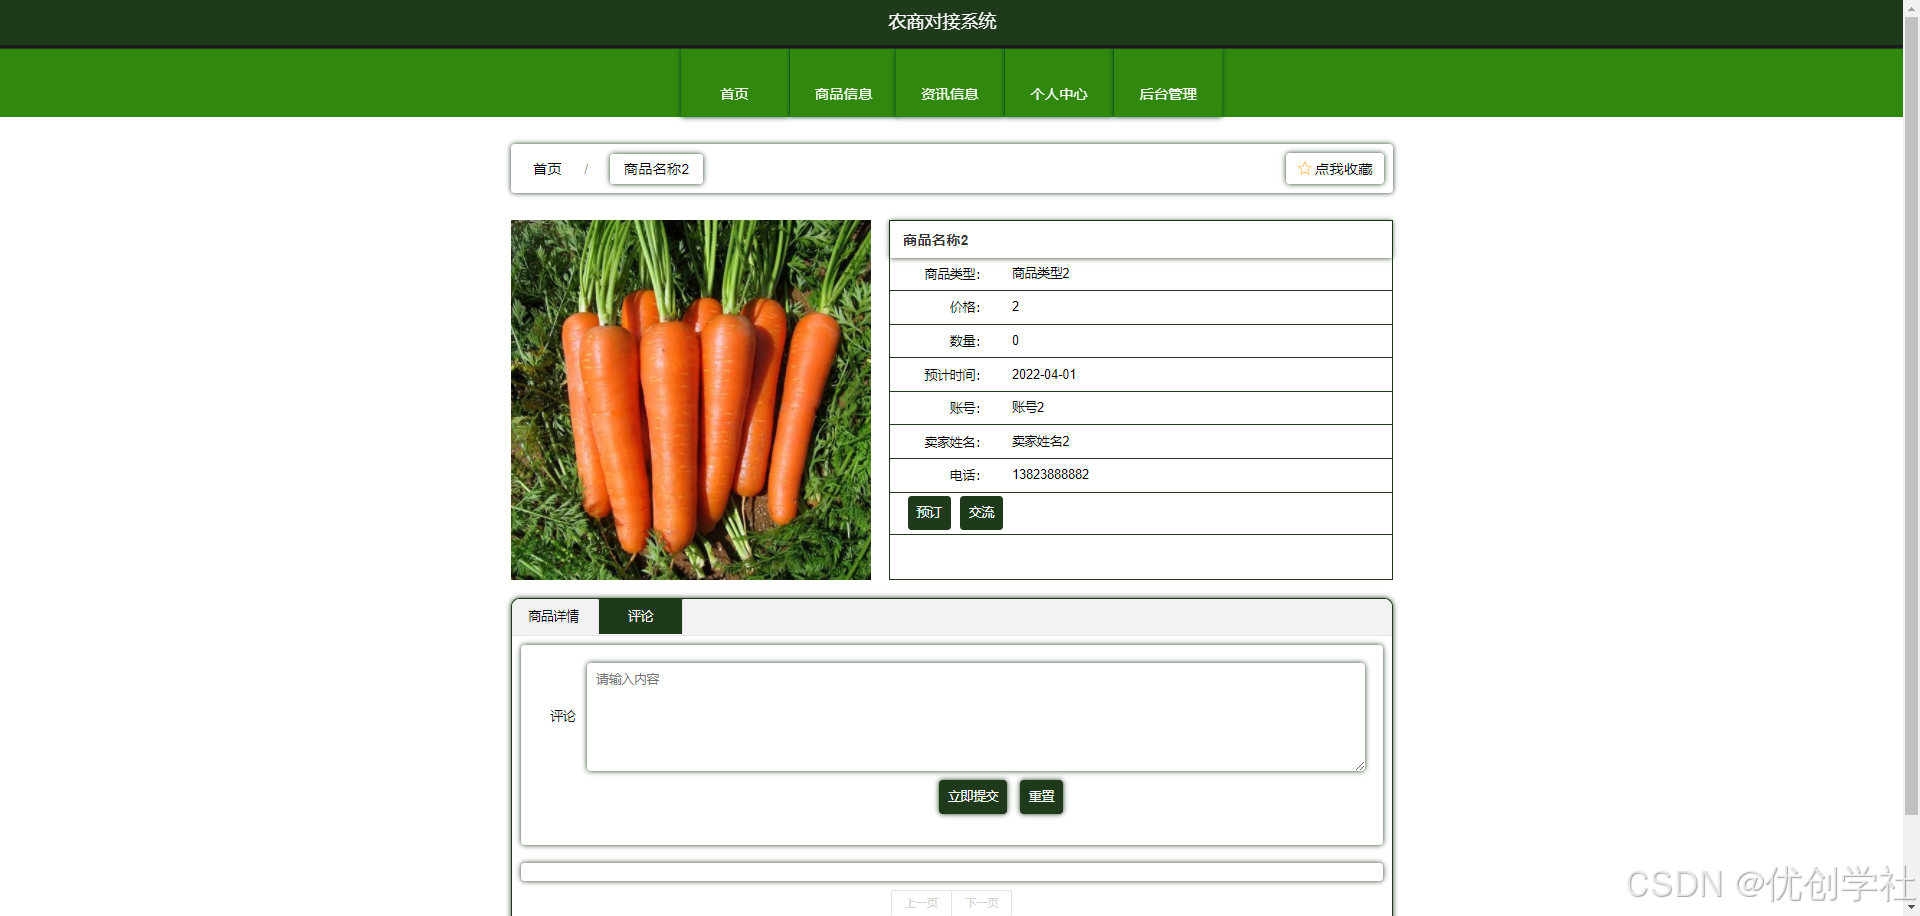Image resolution: width=1920 pixels, height=916 pixels.
Task: Click the 价格 label
Action: point(964,308)
